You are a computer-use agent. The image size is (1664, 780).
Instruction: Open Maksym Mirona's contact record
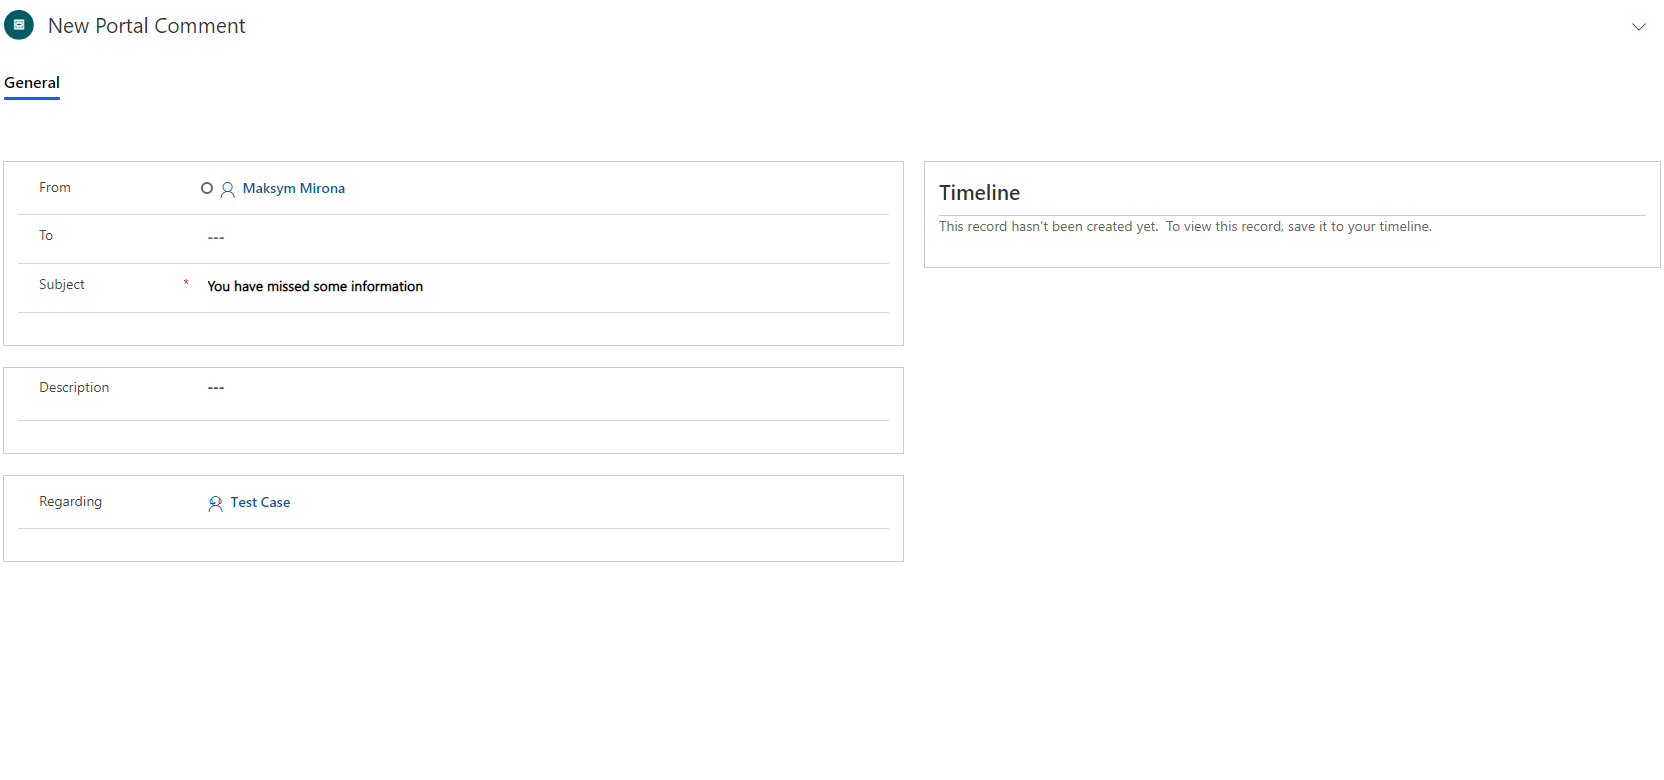pyautogui.click(x=293, y=188)
